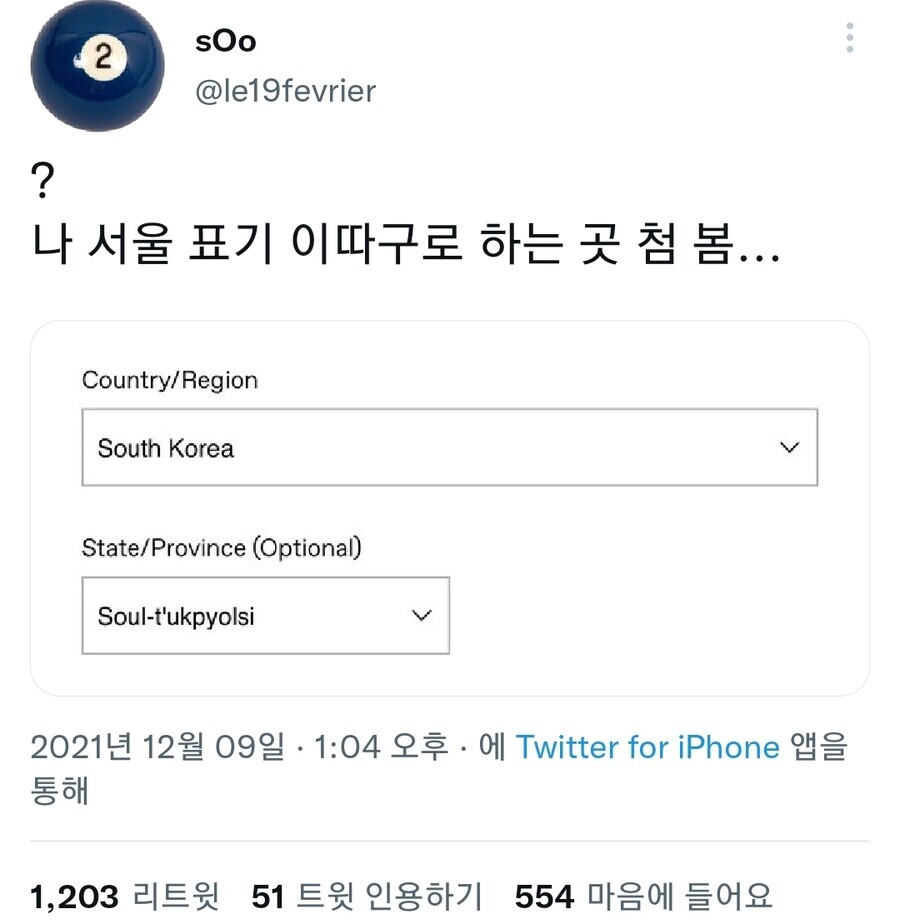Open the blue 2-ball profile avatar
900x924 pixels.
coord(97,65)
